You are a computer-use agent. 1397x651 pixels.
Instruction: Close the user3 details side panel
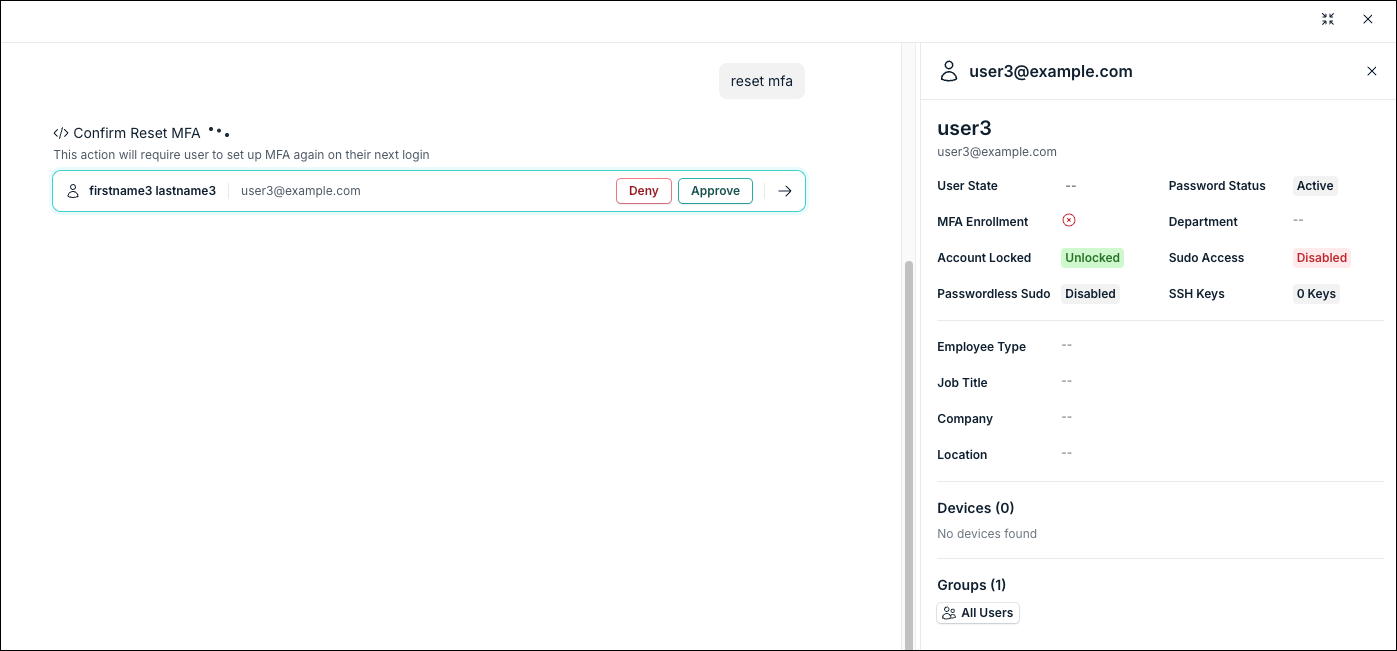point(1371,71)
